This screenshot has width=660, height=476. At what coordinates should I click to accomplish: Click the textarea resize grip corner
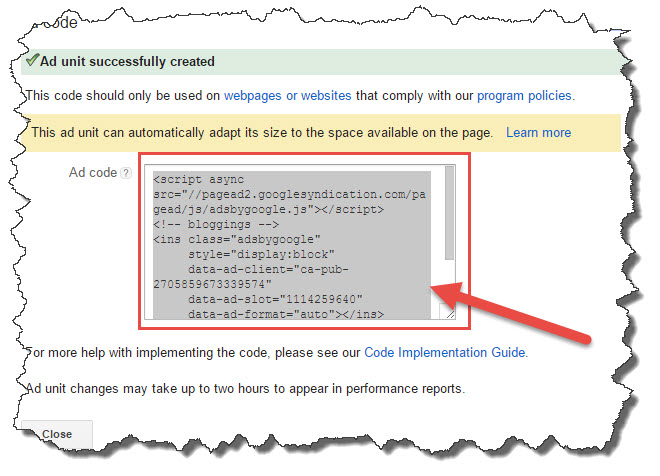coord(450,314)
